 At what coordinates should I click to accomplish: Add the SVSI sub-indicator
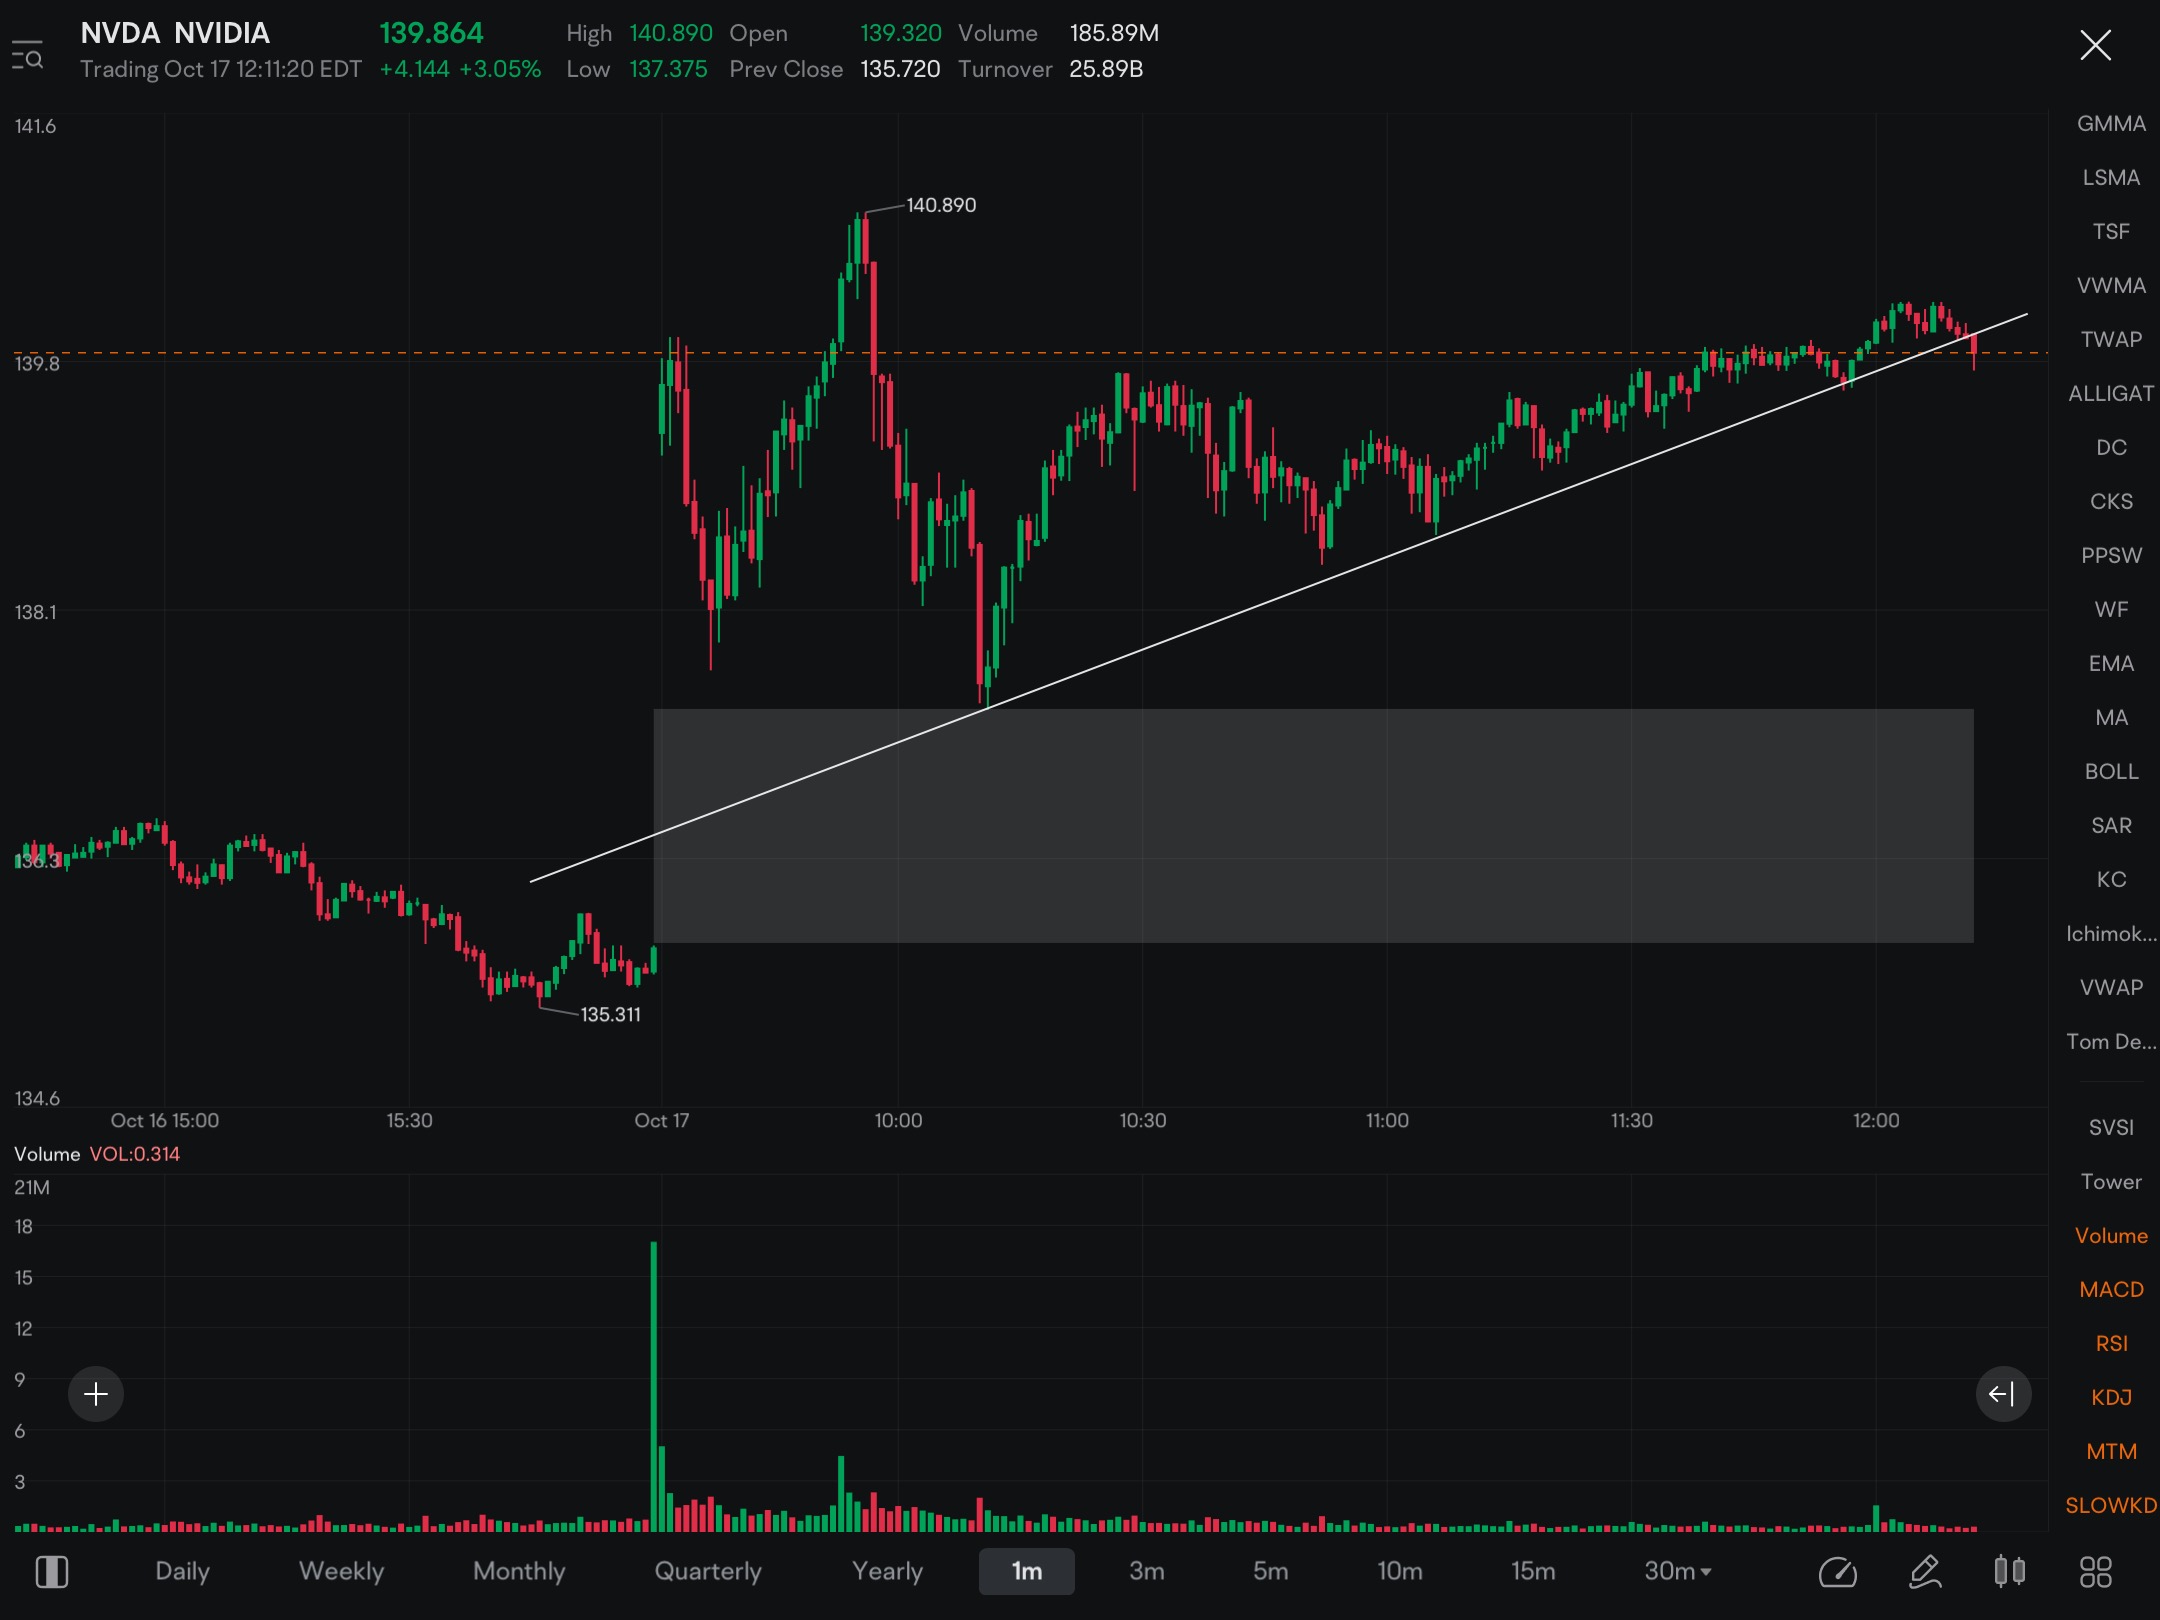[x=2111, y=1128]
